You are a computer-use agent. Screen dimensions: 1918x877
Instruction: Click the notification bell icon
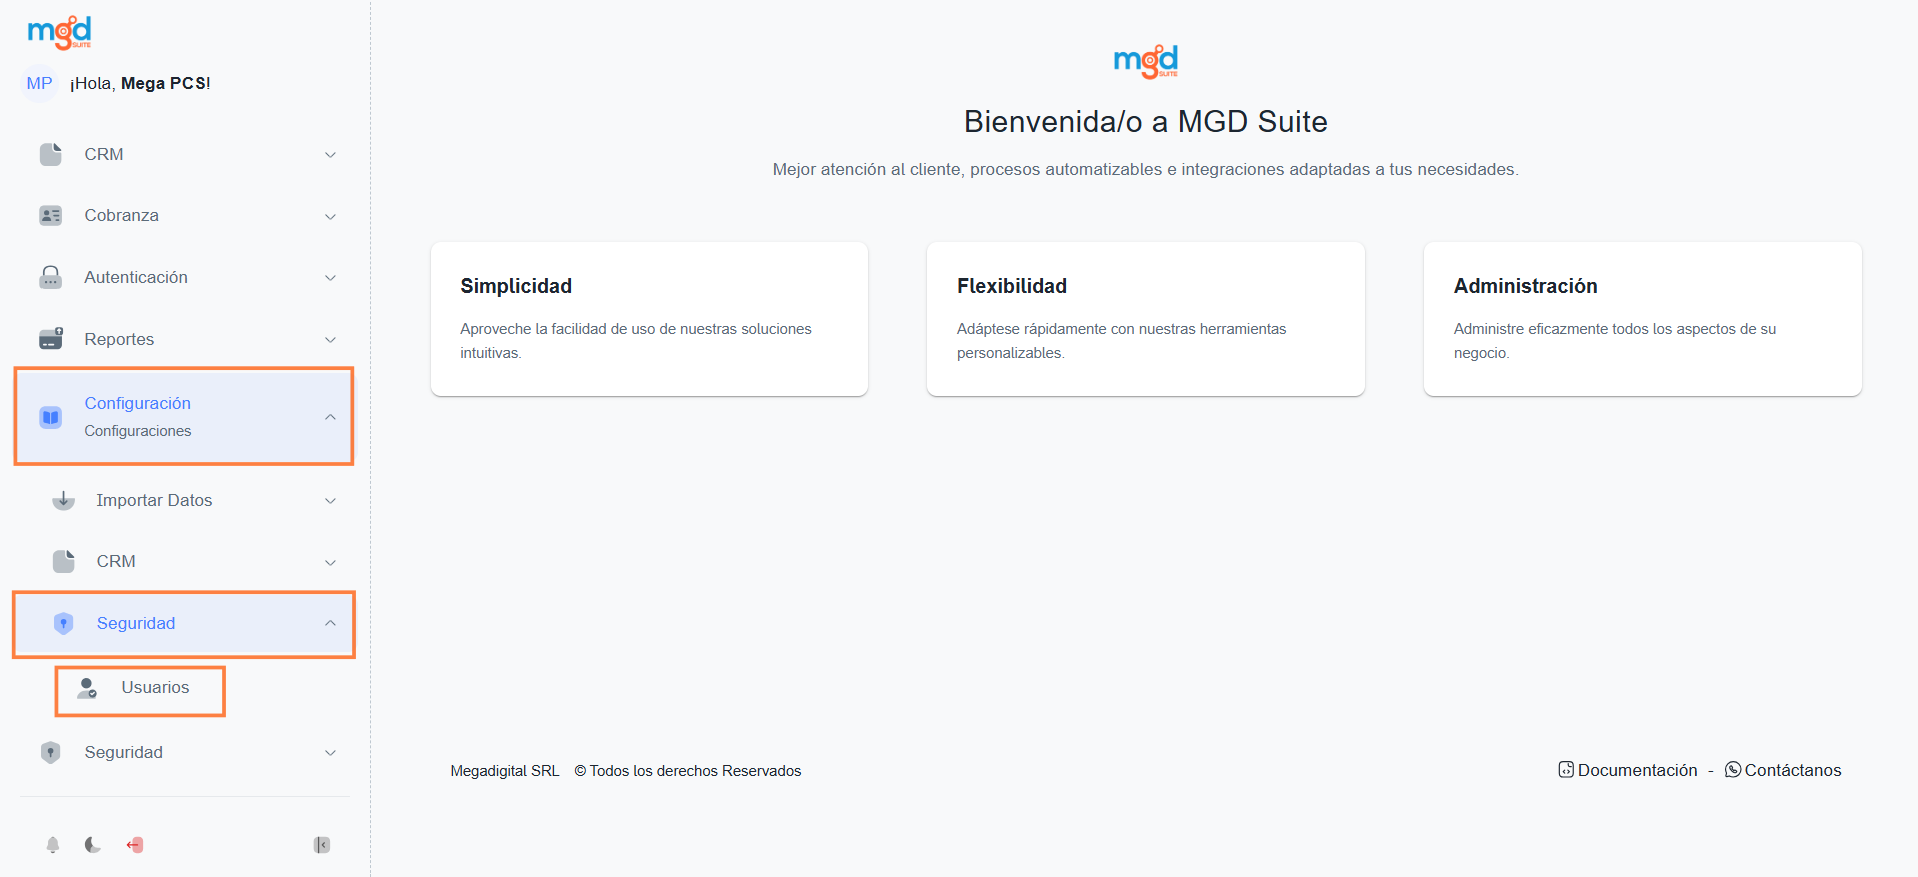(x=53, y=845)
